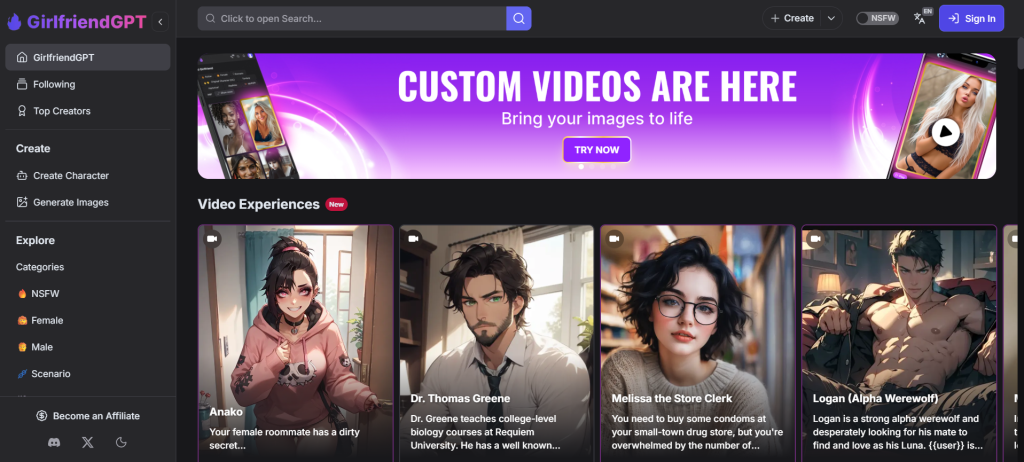Open the Discord icon link
The height and width of the screenshot is (462, 1024).
point(54,442)
